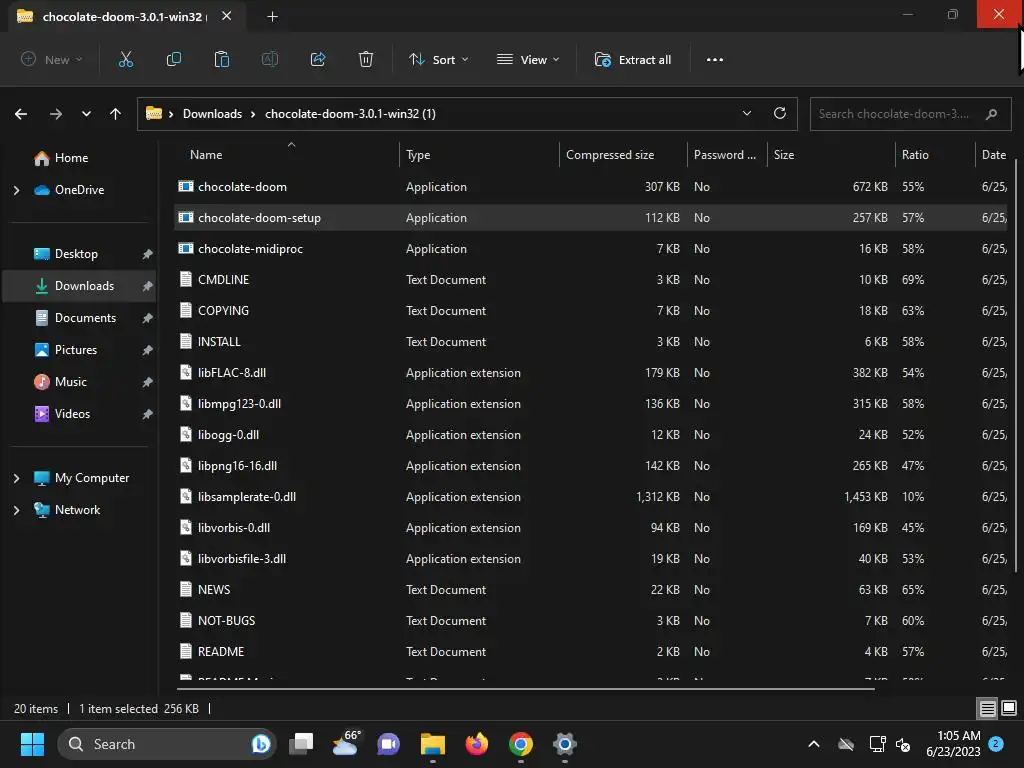The height and width of the screenshot is (768, 1024).
Task: Click the Paste clipboard icon
Action: pyautogui.click(x=222, y=59)
